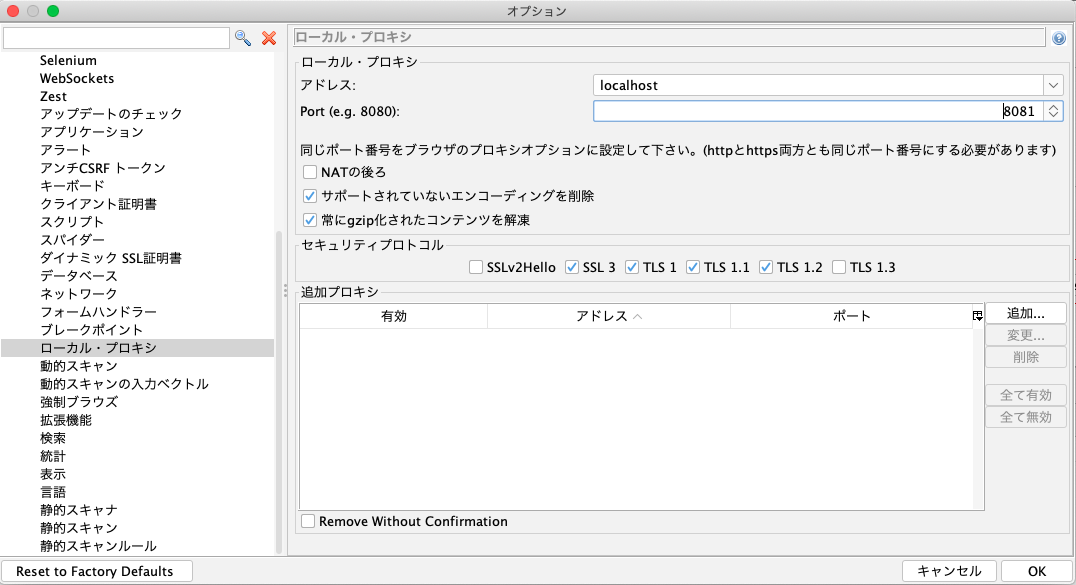Select スパイダー option

coord(72,240)
